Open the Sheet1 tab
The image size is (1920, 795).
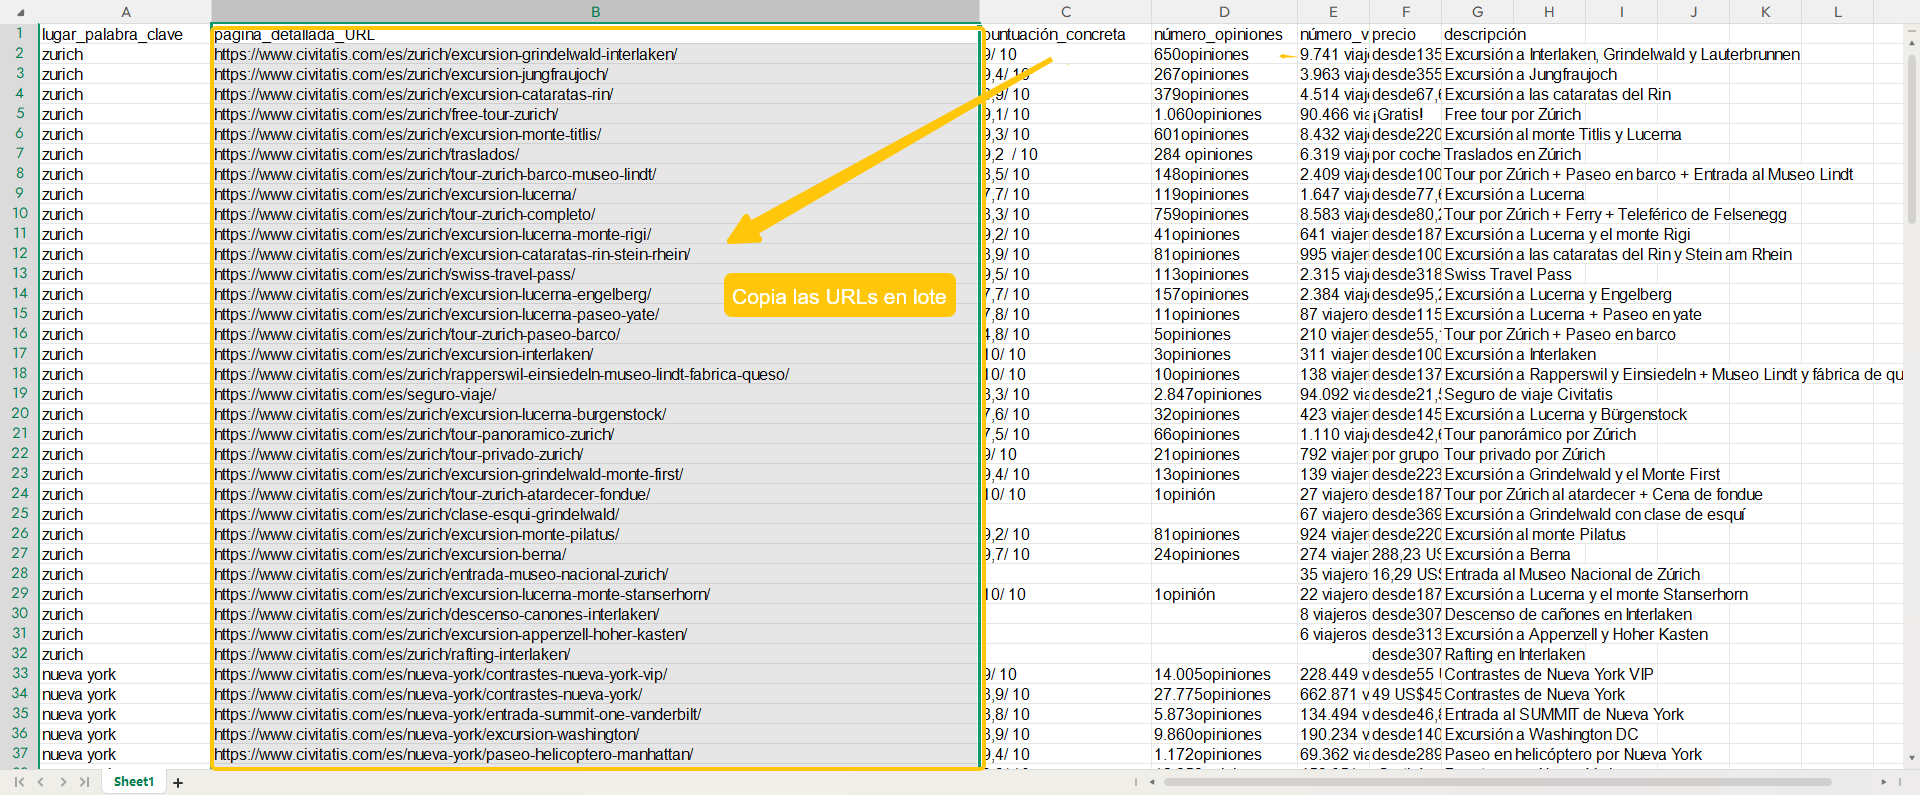(x=134, y=782)
